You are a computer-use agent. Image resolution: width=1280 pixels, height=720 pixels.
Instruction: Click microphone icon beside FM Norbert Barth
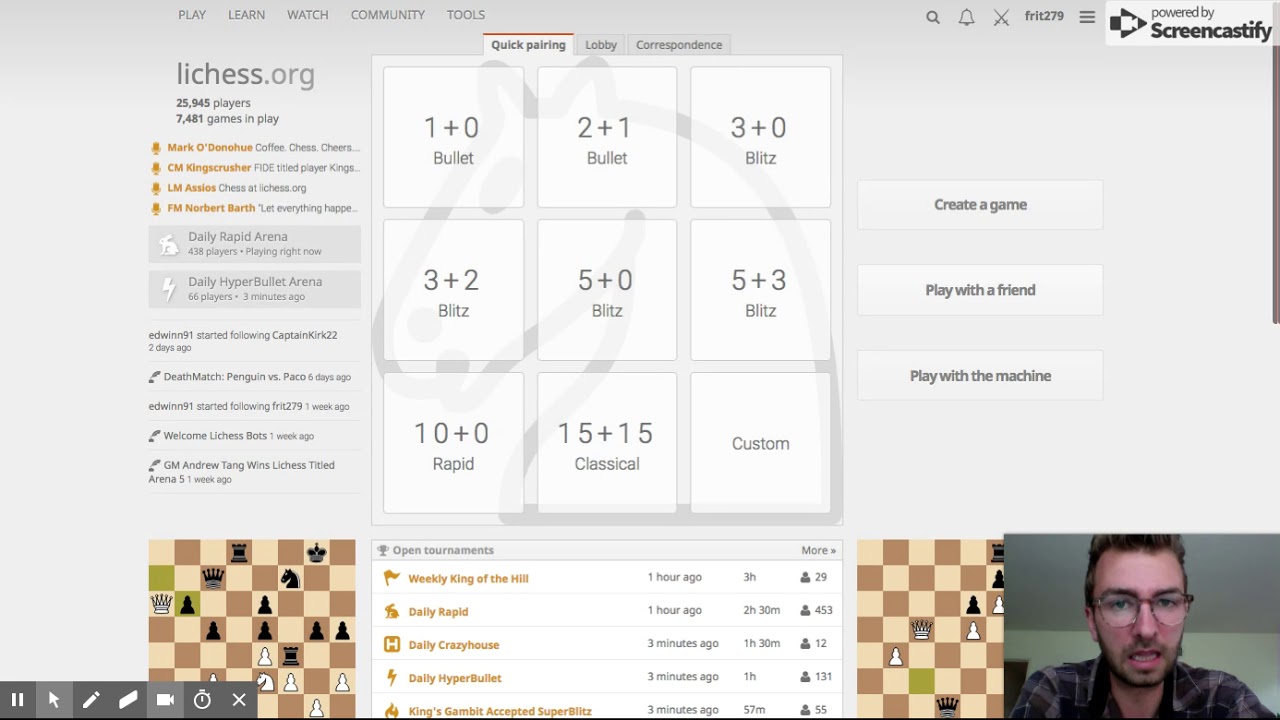(x=156, y=208)
